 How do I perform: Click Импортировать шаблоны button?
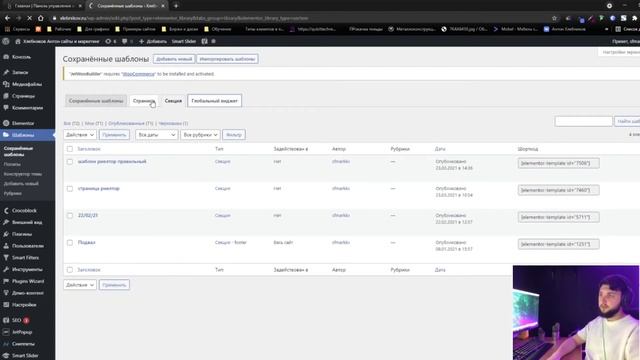227,59
